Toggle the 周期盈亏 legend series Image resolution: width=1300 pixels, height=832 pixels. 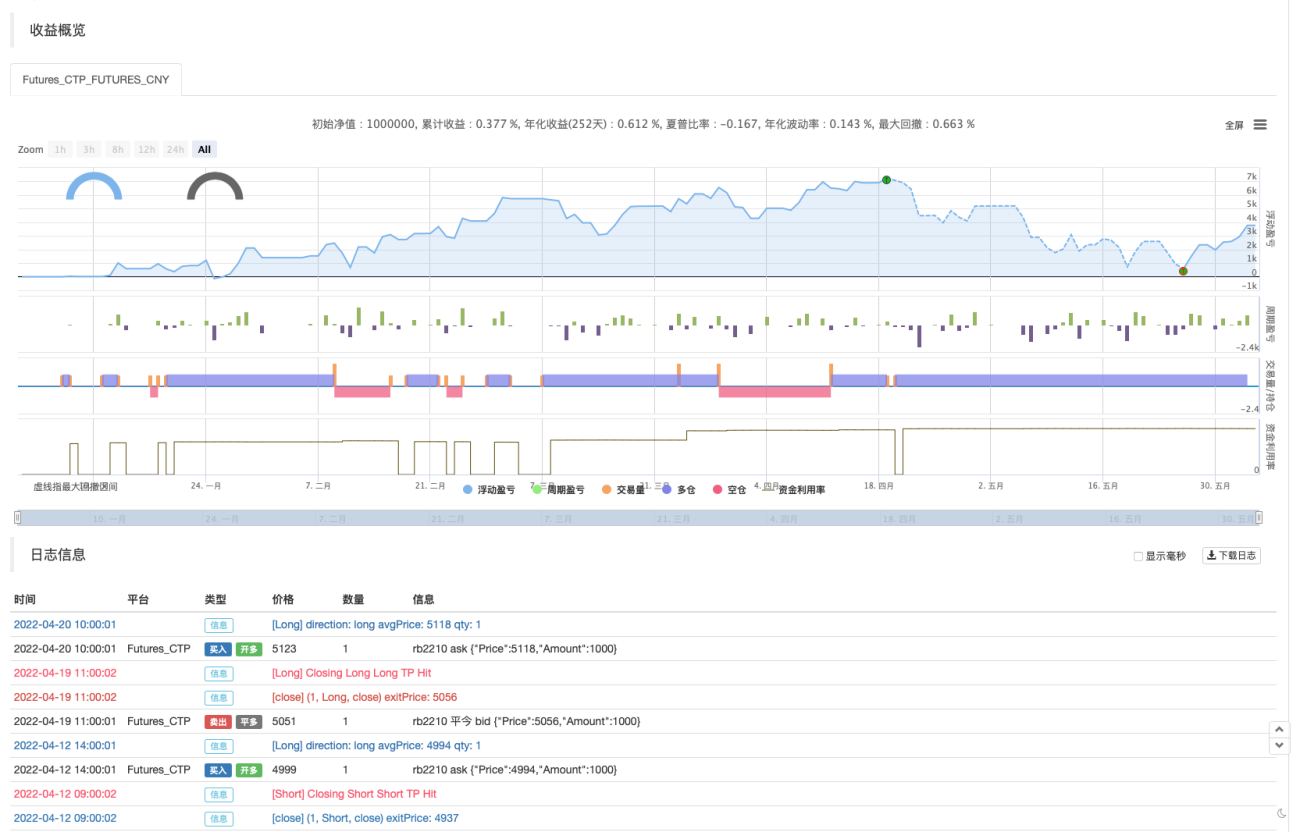pos(557,490)
